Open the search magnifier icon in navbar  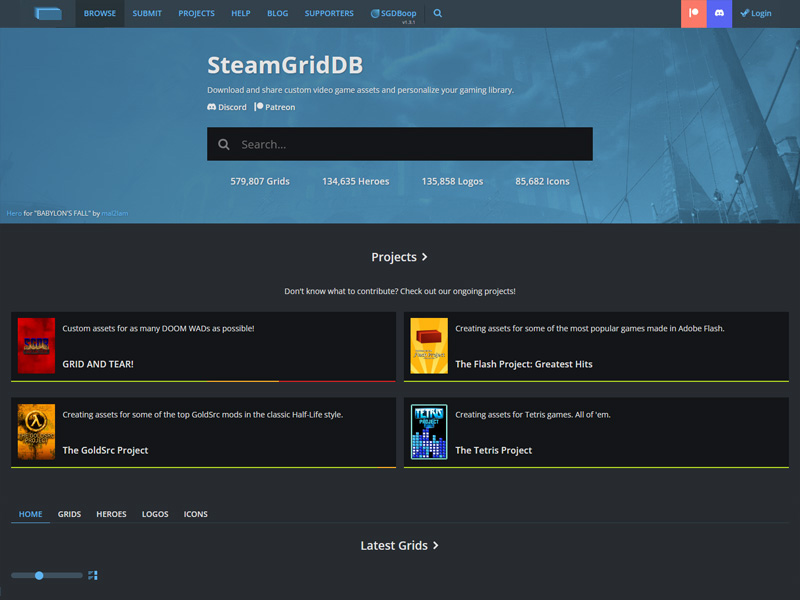tap(438, 14)
